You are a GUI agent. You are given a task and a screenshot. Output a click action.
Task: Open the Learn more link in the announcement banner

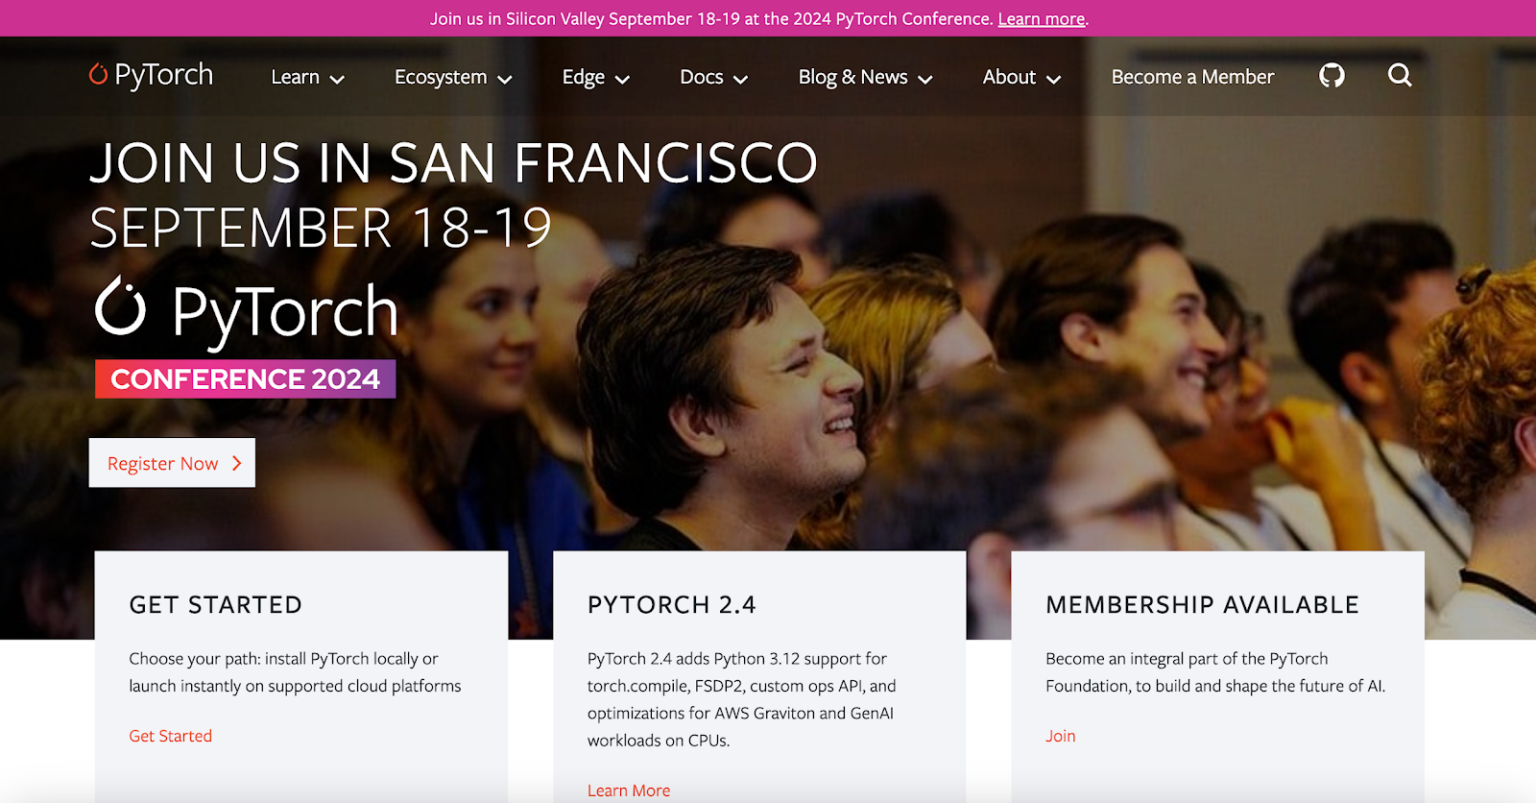point(1041,18)
